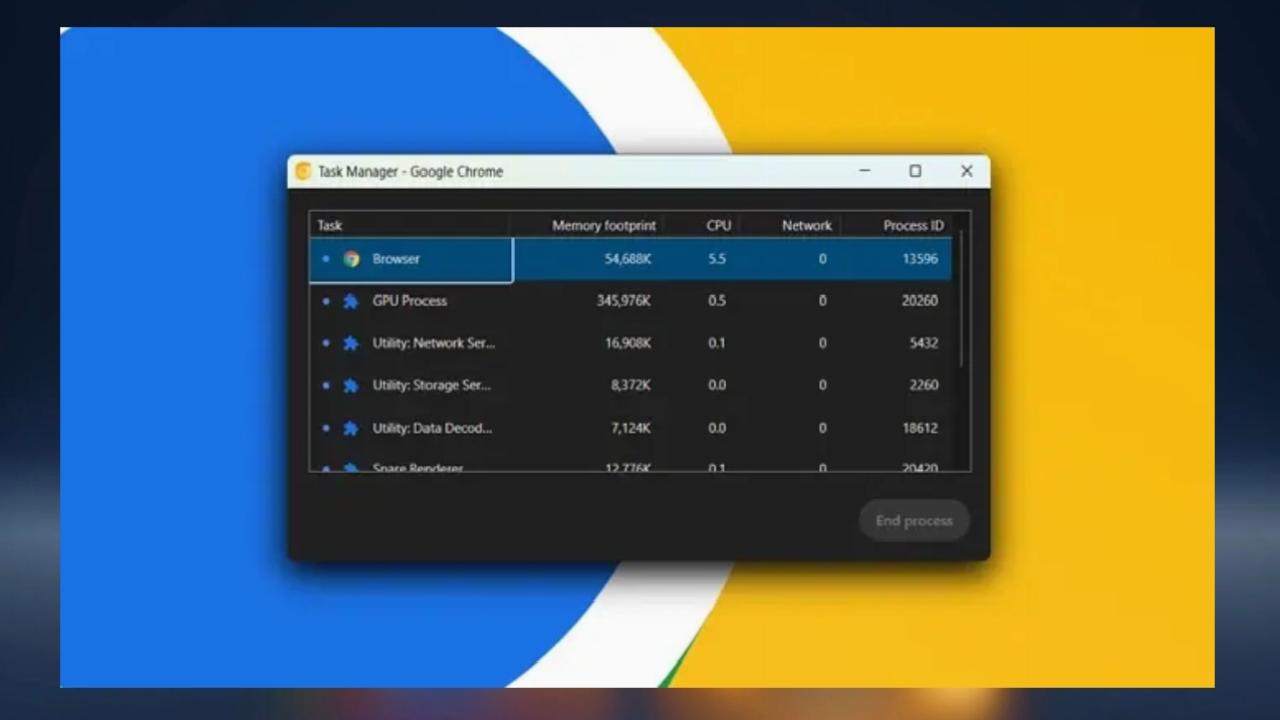Select the Utility: Storage Service task
The image size is (1280, 720).
click(x=631, y=385)
